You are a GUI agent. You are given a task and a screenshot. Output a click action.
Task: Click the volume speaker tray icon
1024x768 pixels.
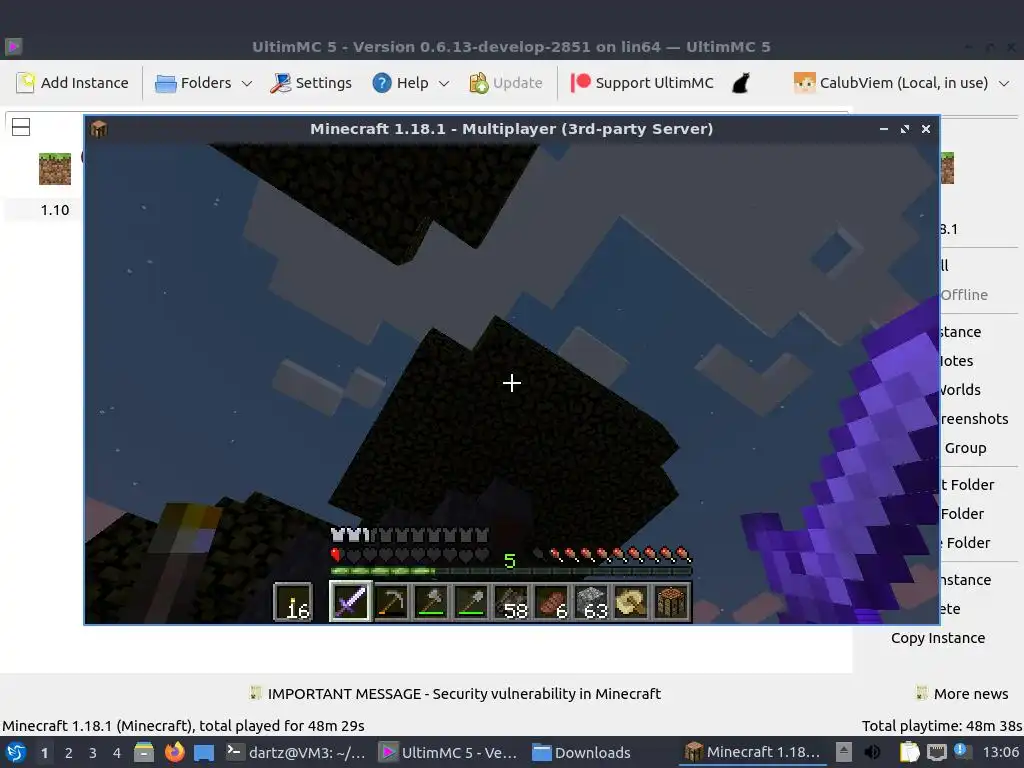point(872,752)
